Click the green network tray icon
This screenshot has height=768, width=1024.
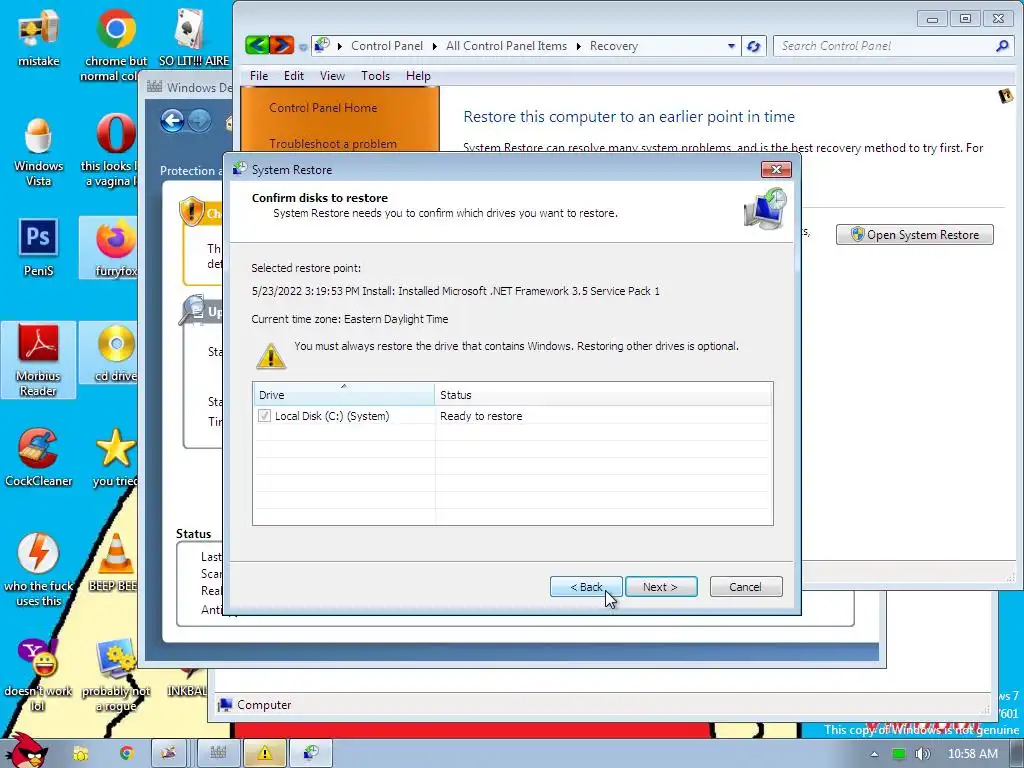click(899, 754)
